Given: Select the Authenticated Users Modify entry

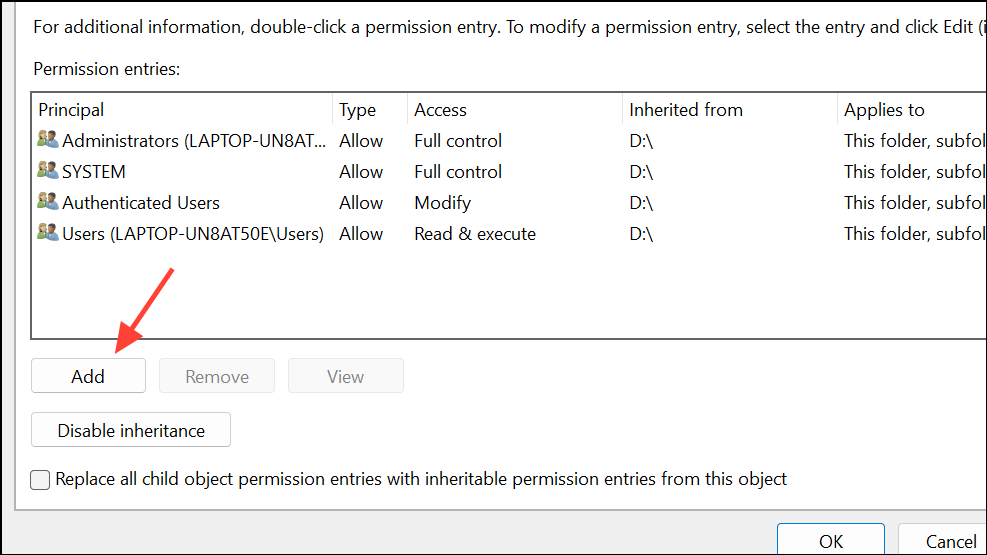Looking at the screenshot, I should 442,203.
